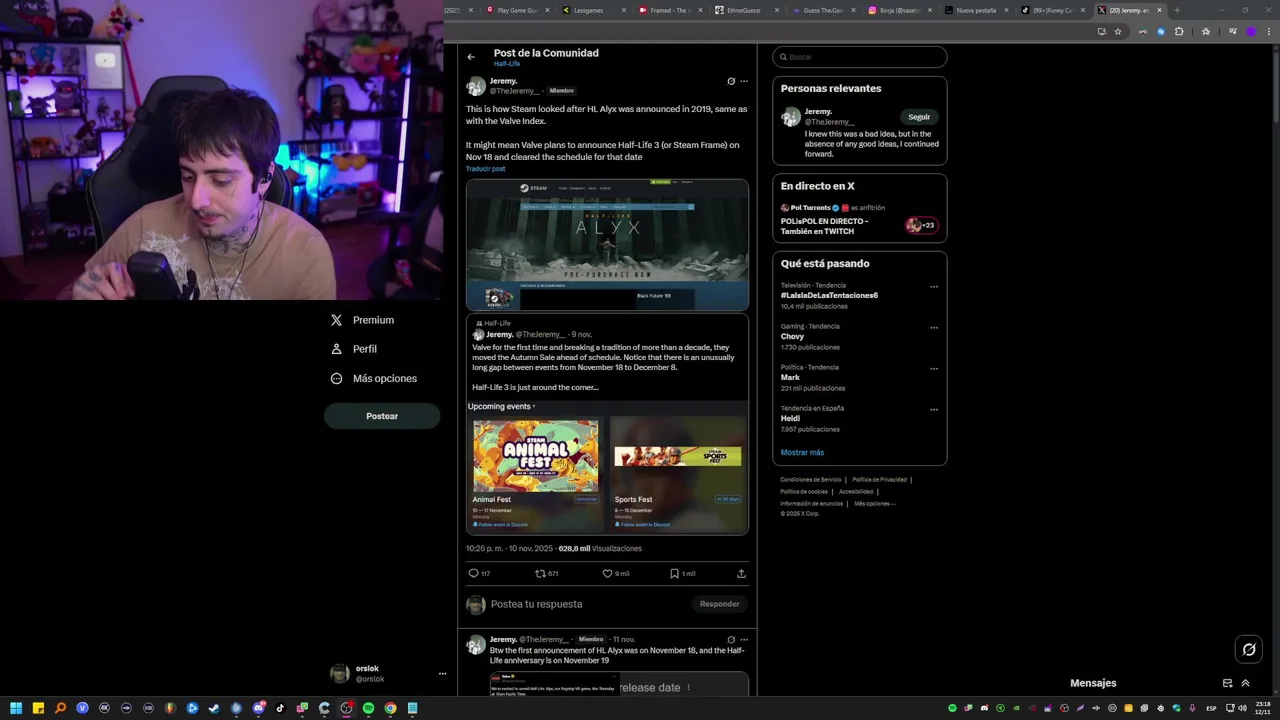Open Steam from the taskbar

(214, 708)
